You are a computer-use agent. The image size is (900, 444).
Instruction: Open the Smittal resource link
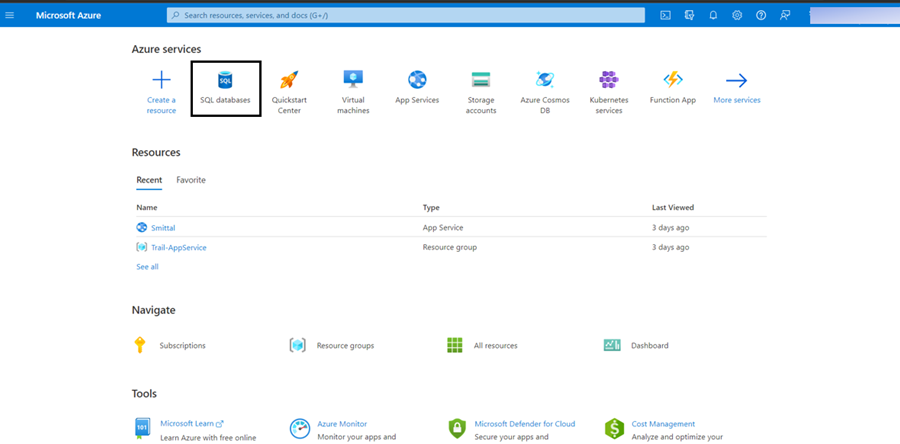coord(163,228)
